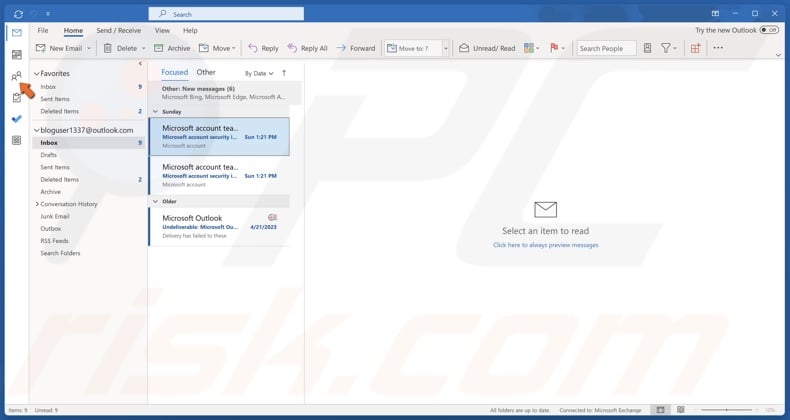Open the Address Book icon

click(647, 48)
